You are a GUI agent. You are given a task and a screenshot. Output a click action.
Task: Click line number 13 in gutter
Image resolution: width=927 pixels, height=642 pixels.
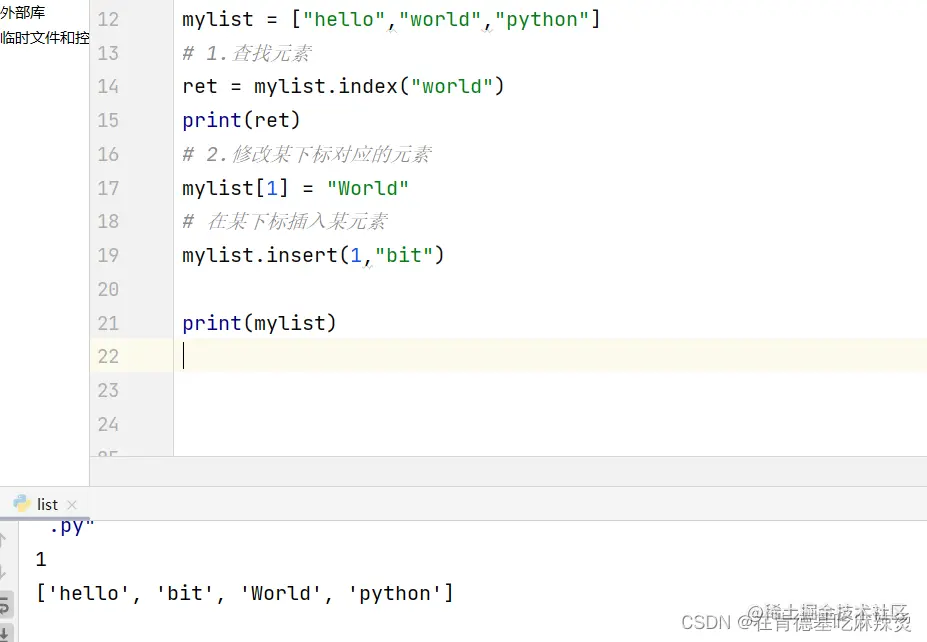[108, 53]
